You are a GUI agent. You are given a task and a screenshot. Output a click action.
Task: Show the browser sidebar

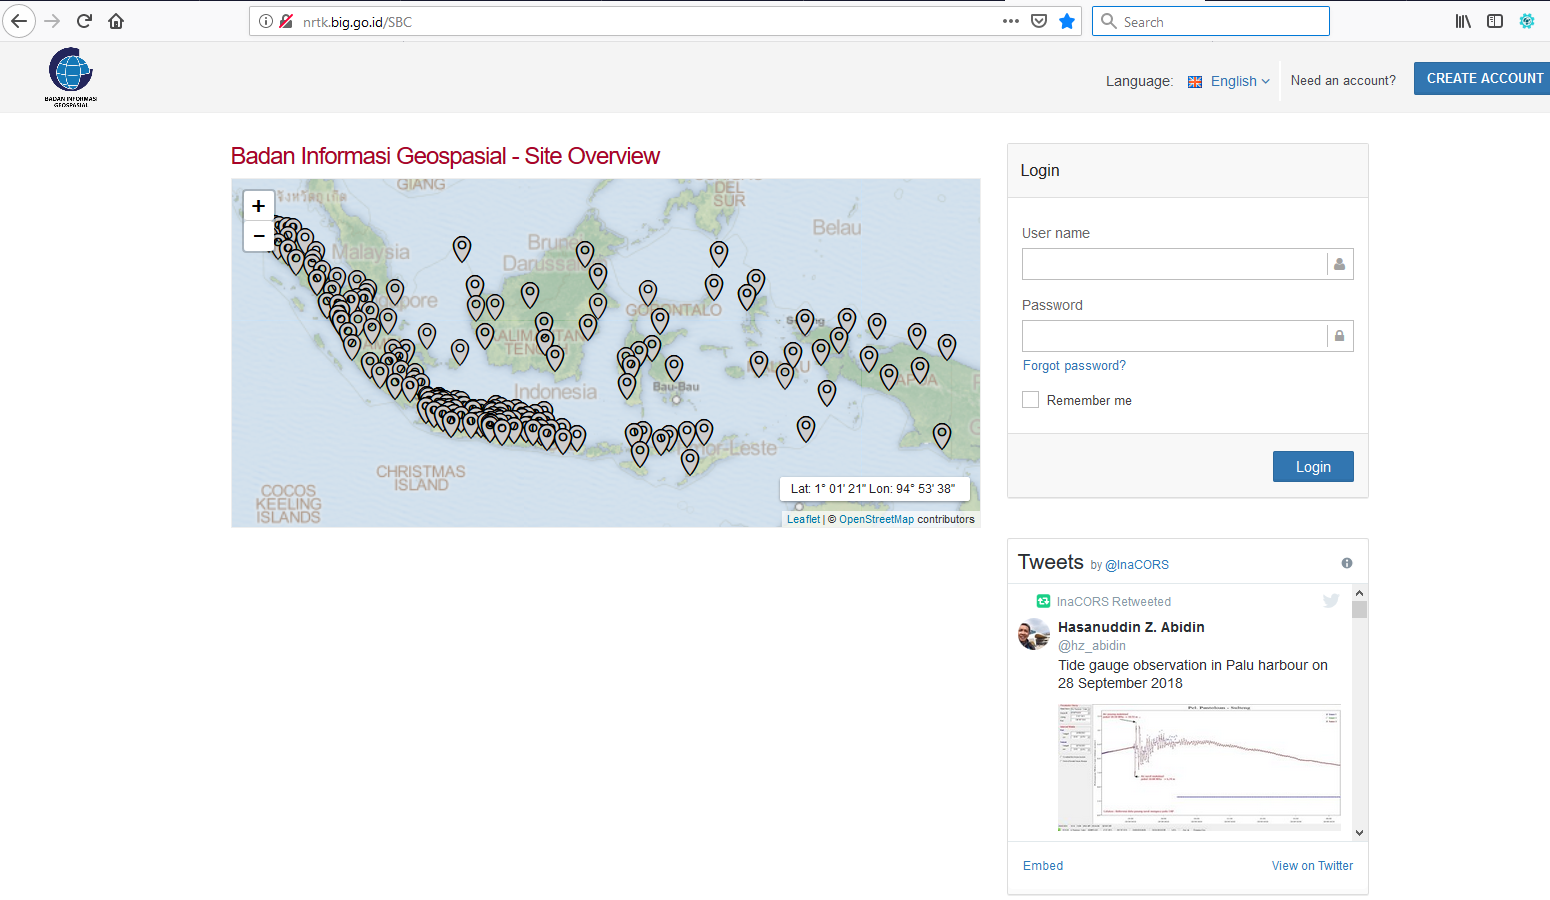tap(1494, 21)
